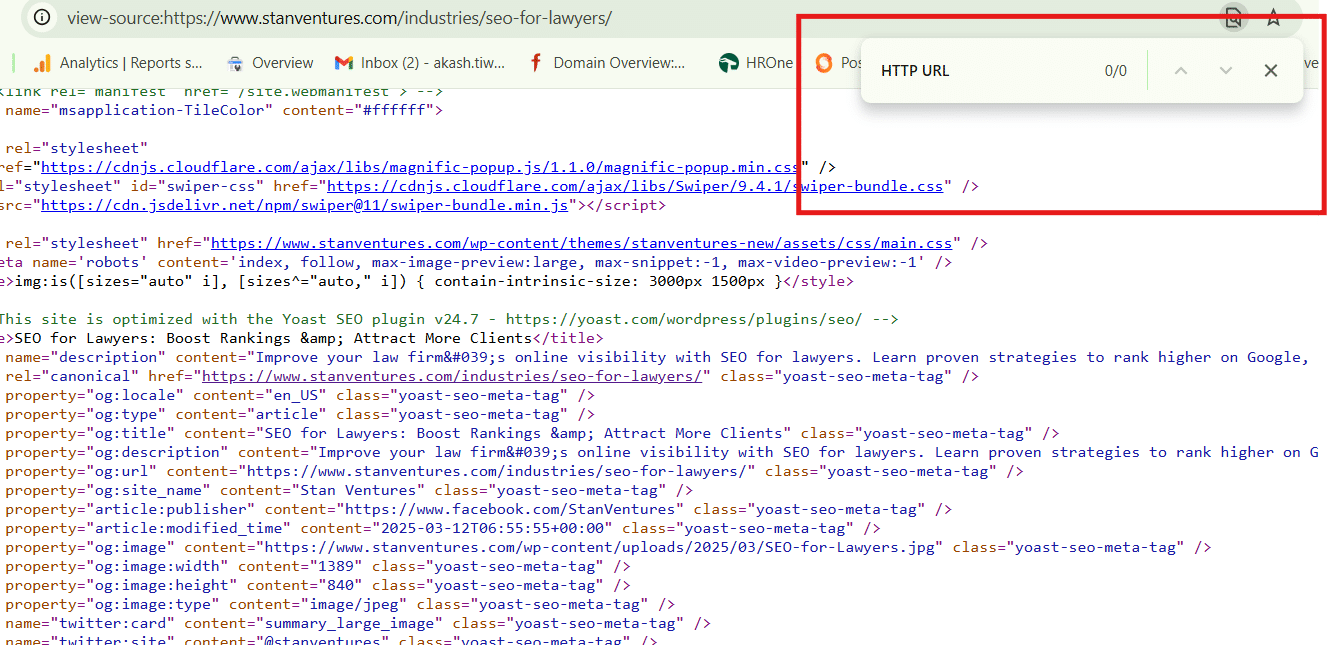Click the SEO-for-Lawyers.jpg og:image URL text
Screen dimensions: 1327x645
click(600, 547)
